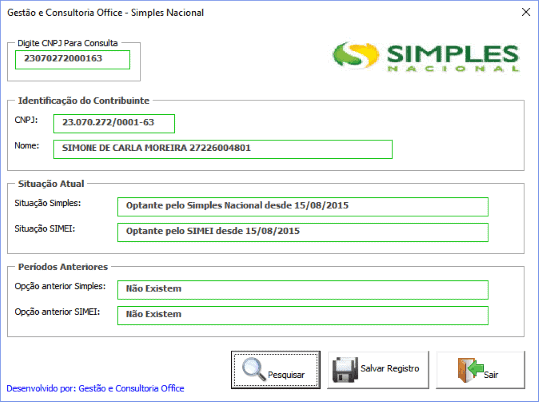Open Desenvolvido por Gestão e Consultoria Office link
The width and height of the screenshot is (539, 402).
pos(95,389)
